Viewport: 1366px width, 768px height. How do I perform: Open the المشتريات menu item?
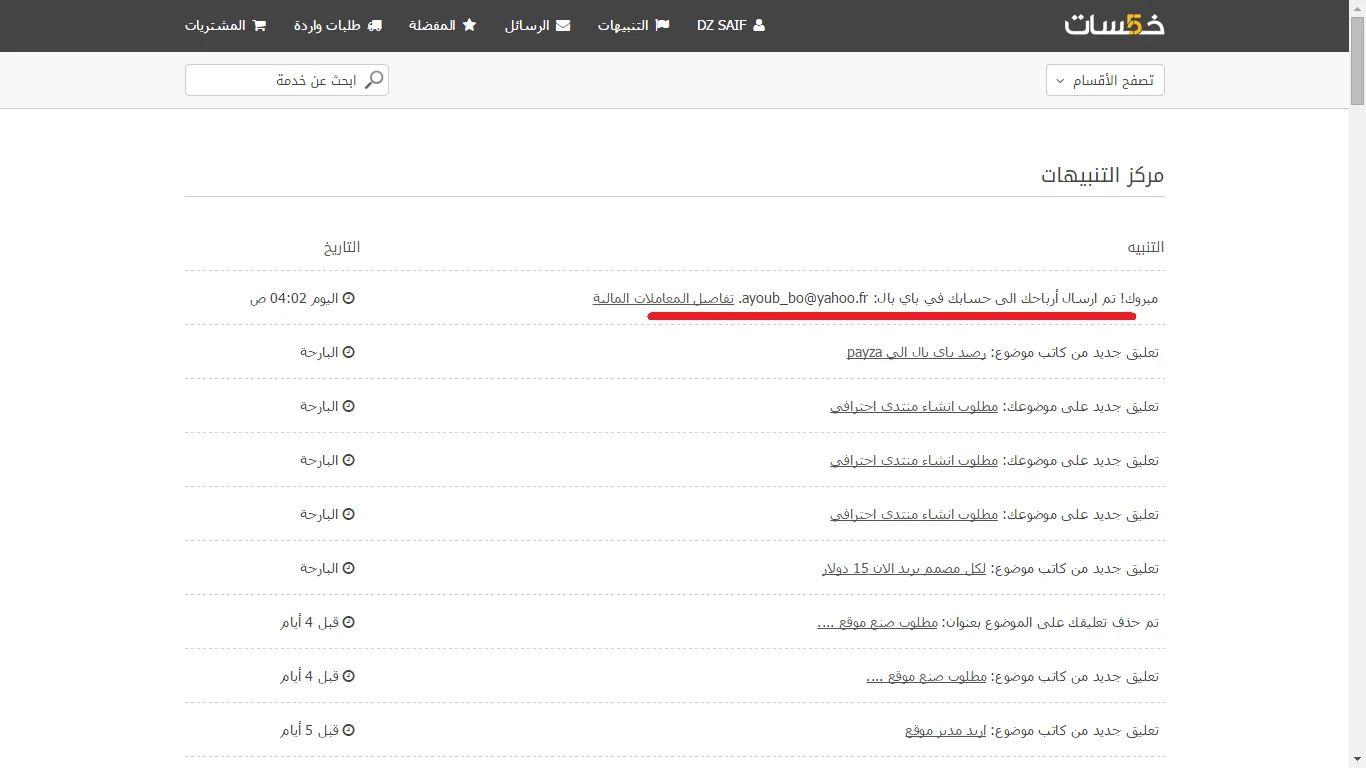pos(215,26)
